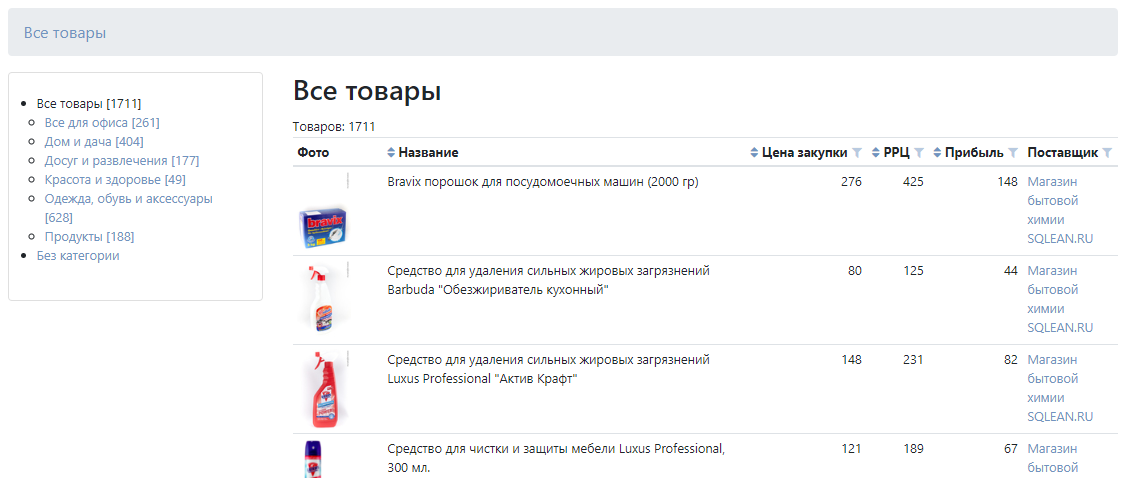Sort by Прибыль arrows icon
The image size is (1125, 478).
point(938,153)
